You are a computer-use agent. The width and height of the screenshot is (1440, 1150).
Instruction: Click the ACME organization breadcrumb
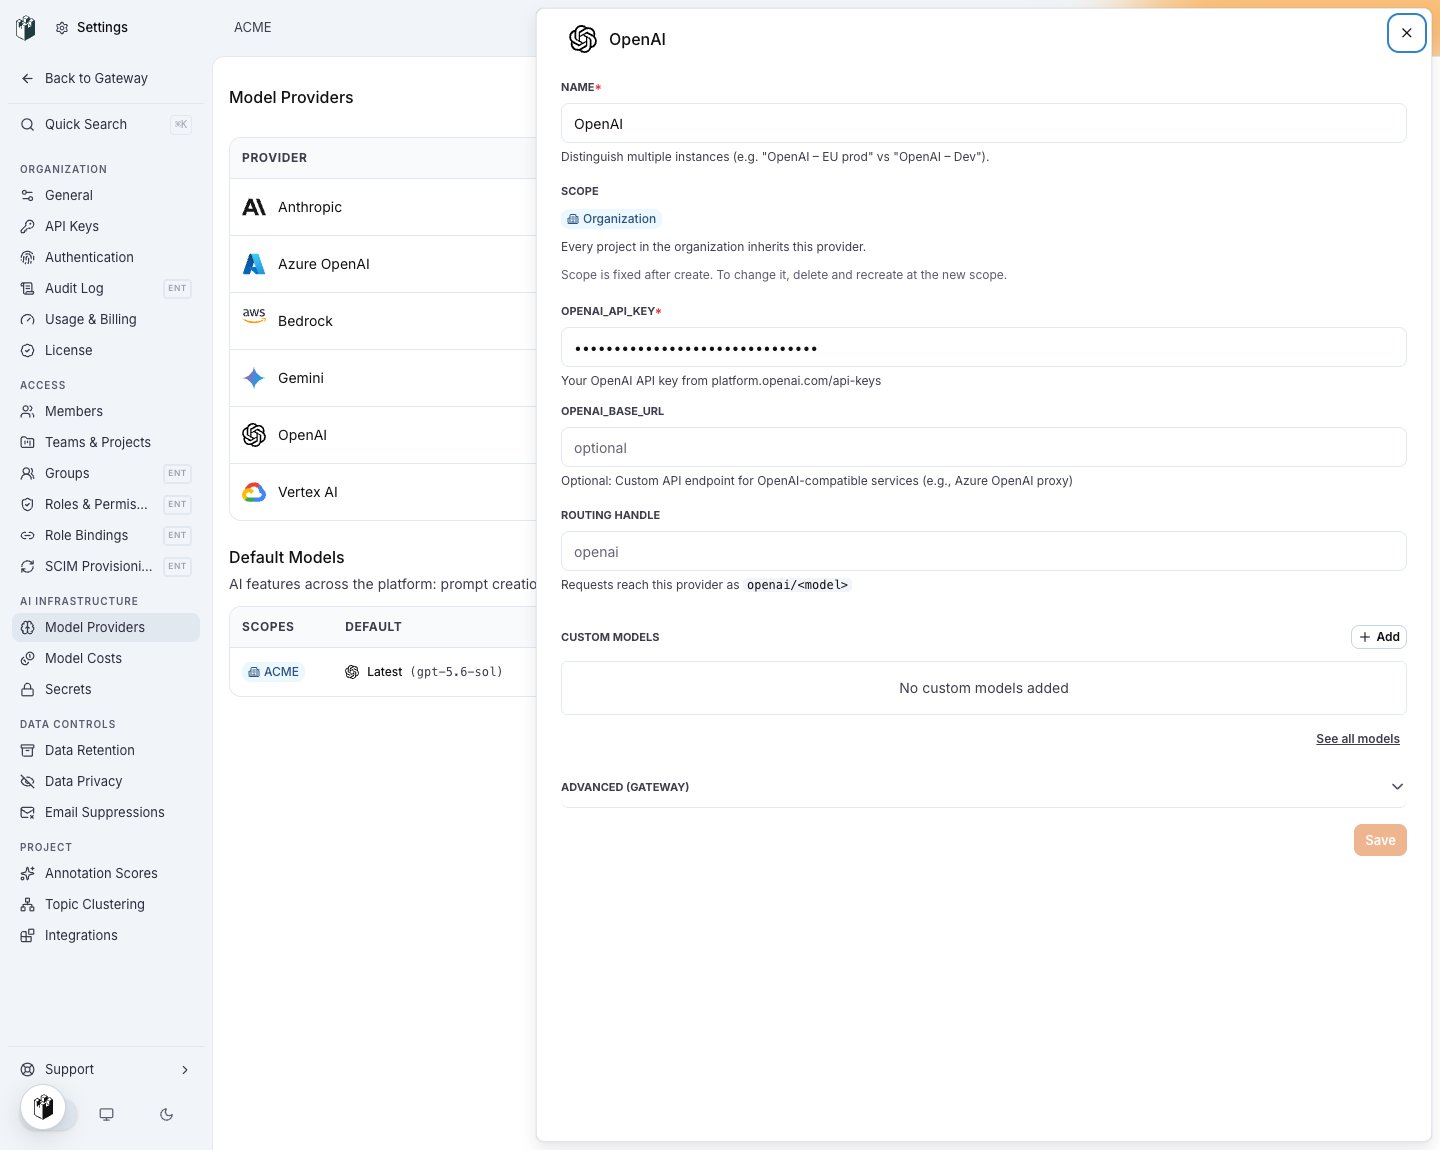253,27
